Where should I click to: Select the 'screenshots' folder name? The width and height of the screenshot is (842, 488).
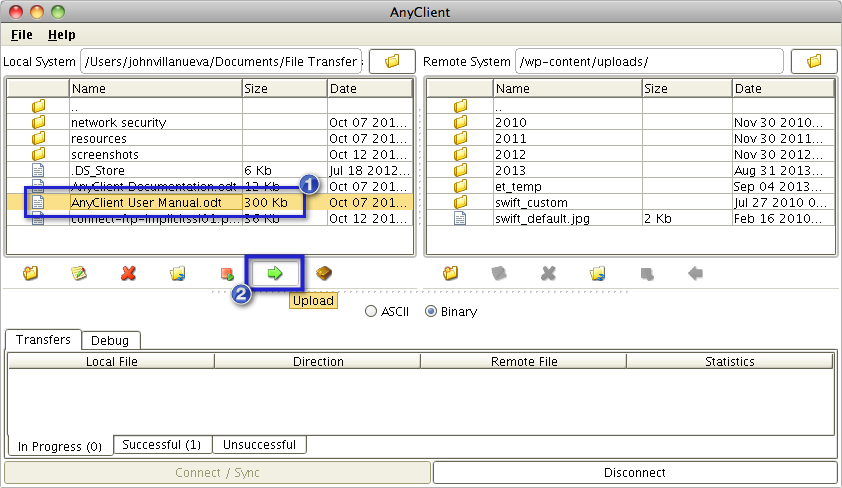pyautogui.click(x=105, y=155)
